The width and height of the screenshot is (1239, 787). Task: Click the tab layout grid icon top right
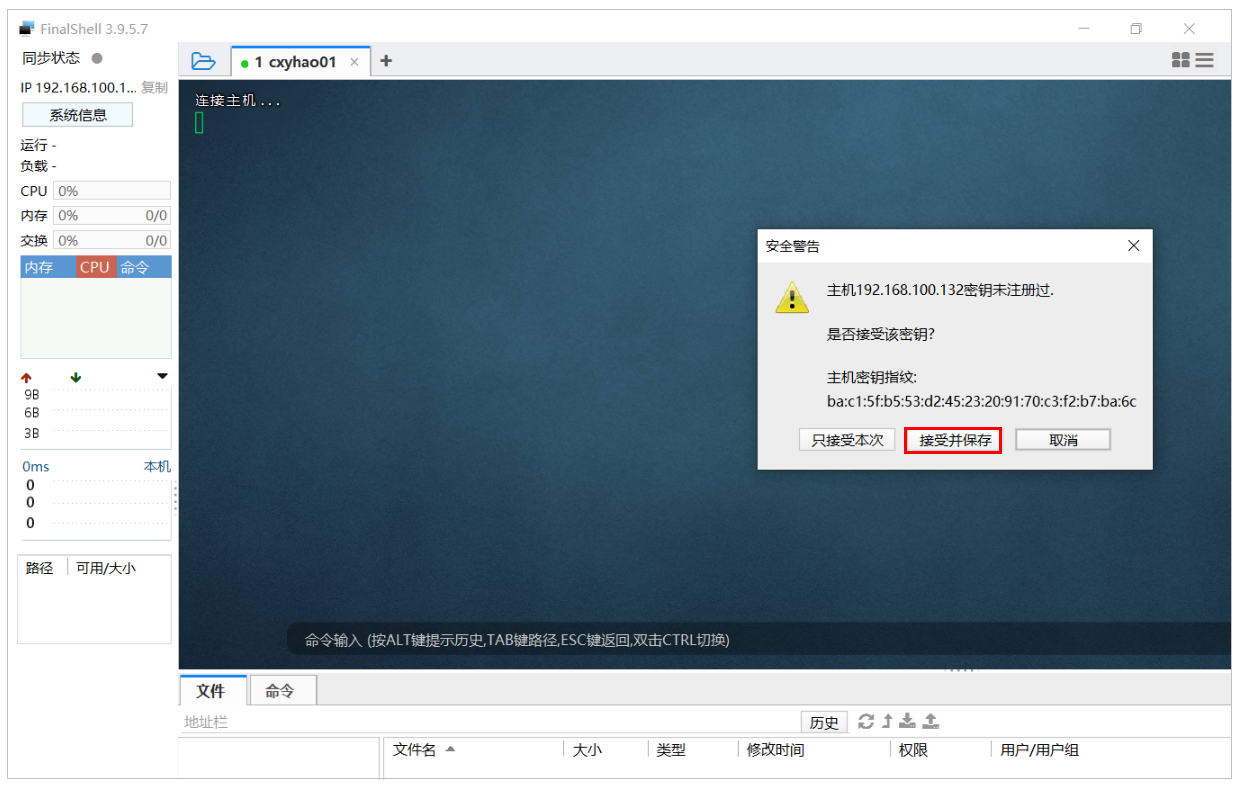pos(1181,60)
